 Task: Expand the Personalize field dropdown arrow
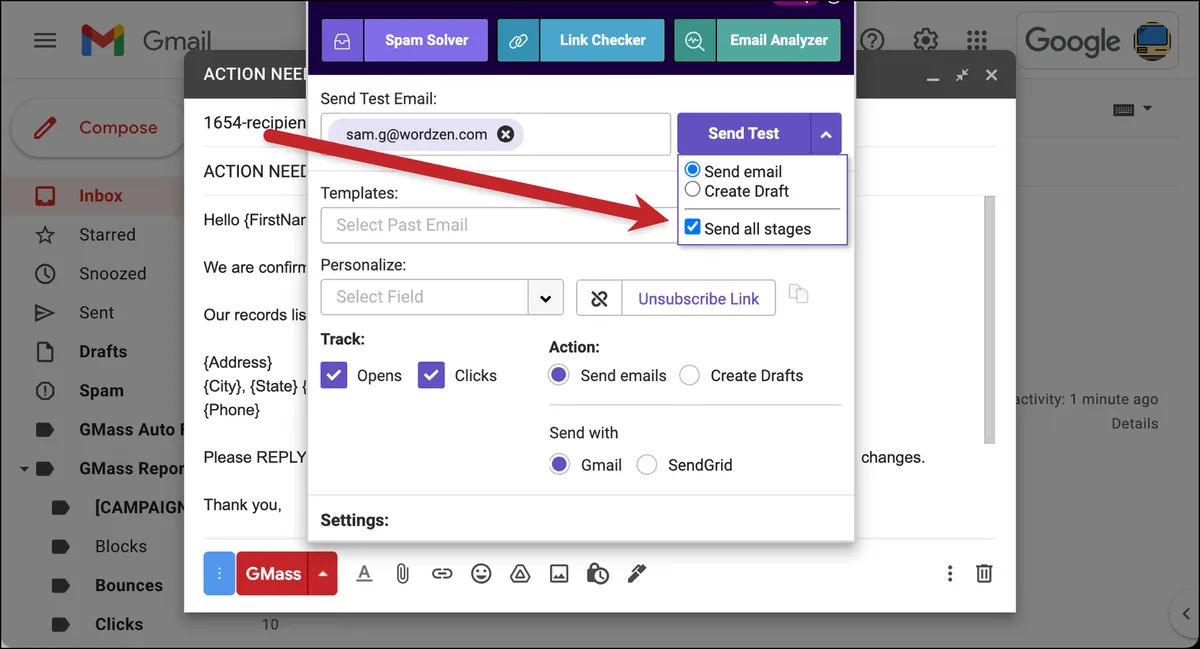pos(545,298)
